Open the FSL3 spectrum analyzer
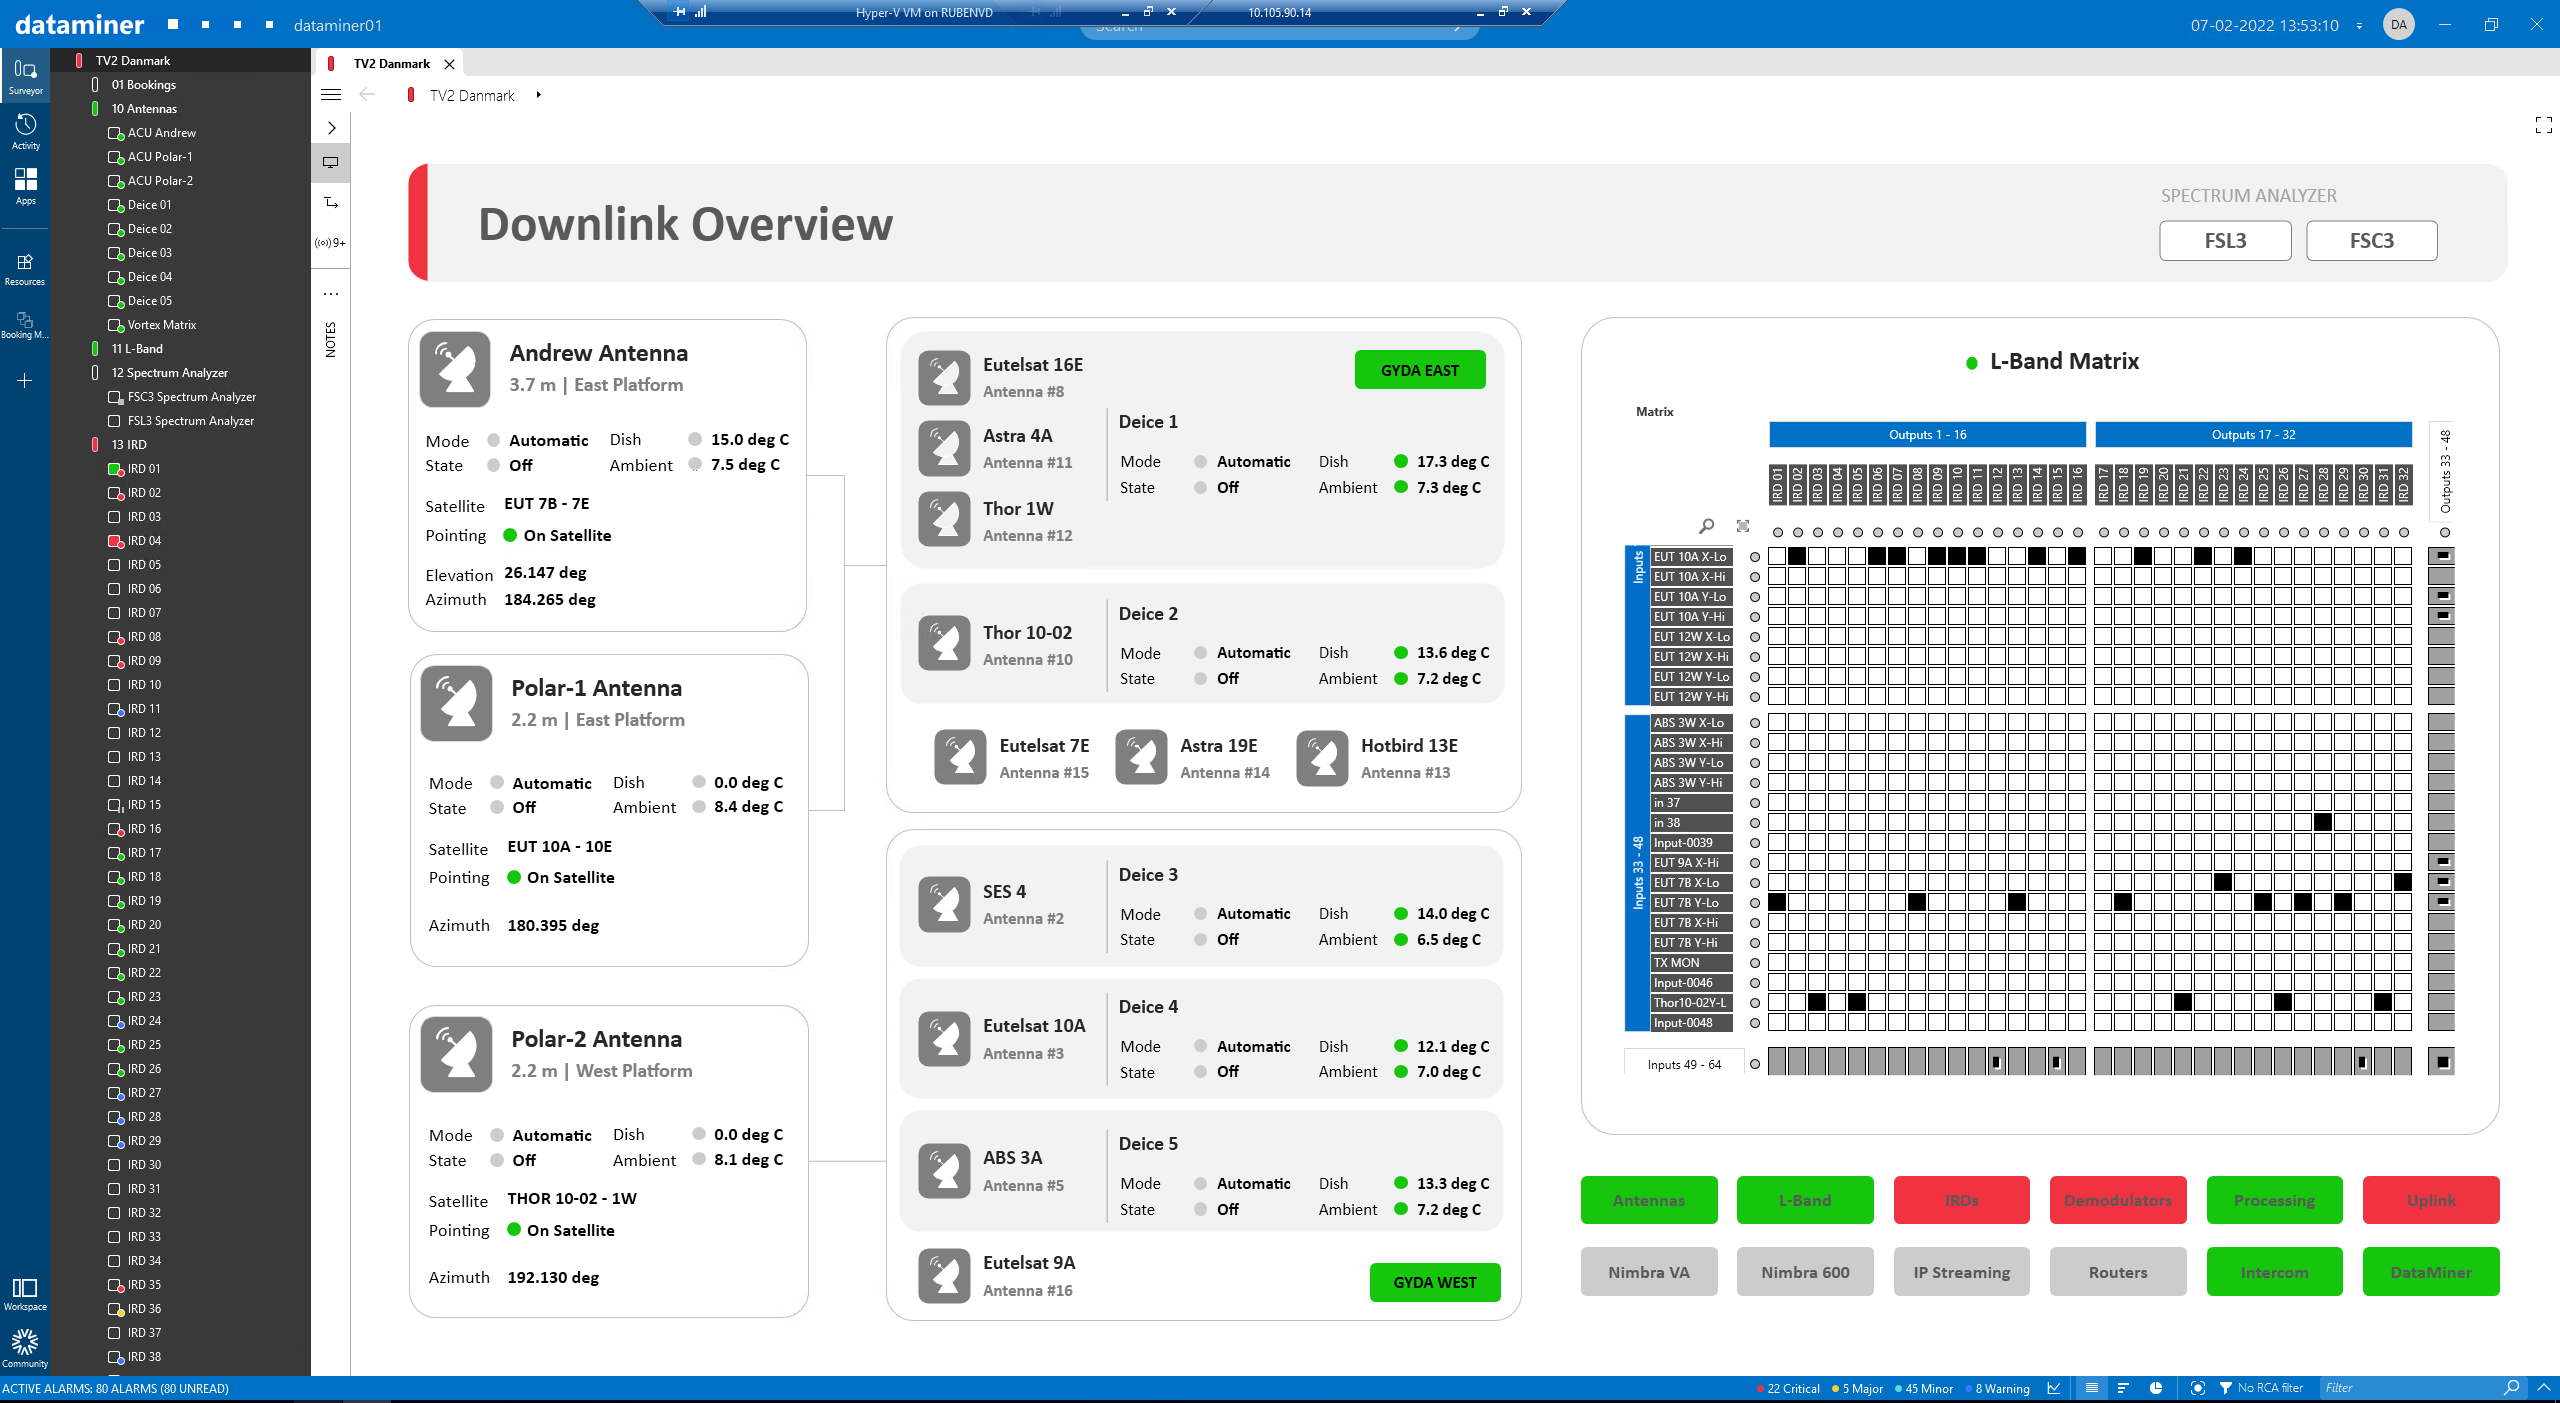 pyautogui.click(x=2225, y=240)
